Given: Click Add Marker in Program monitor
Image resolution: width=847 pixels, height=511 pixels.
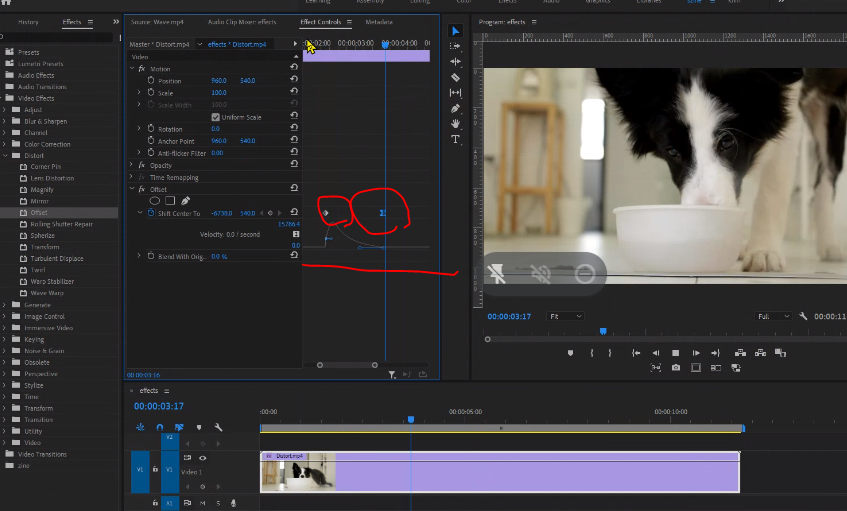Looking at the screenshot, I should point(570,353).
